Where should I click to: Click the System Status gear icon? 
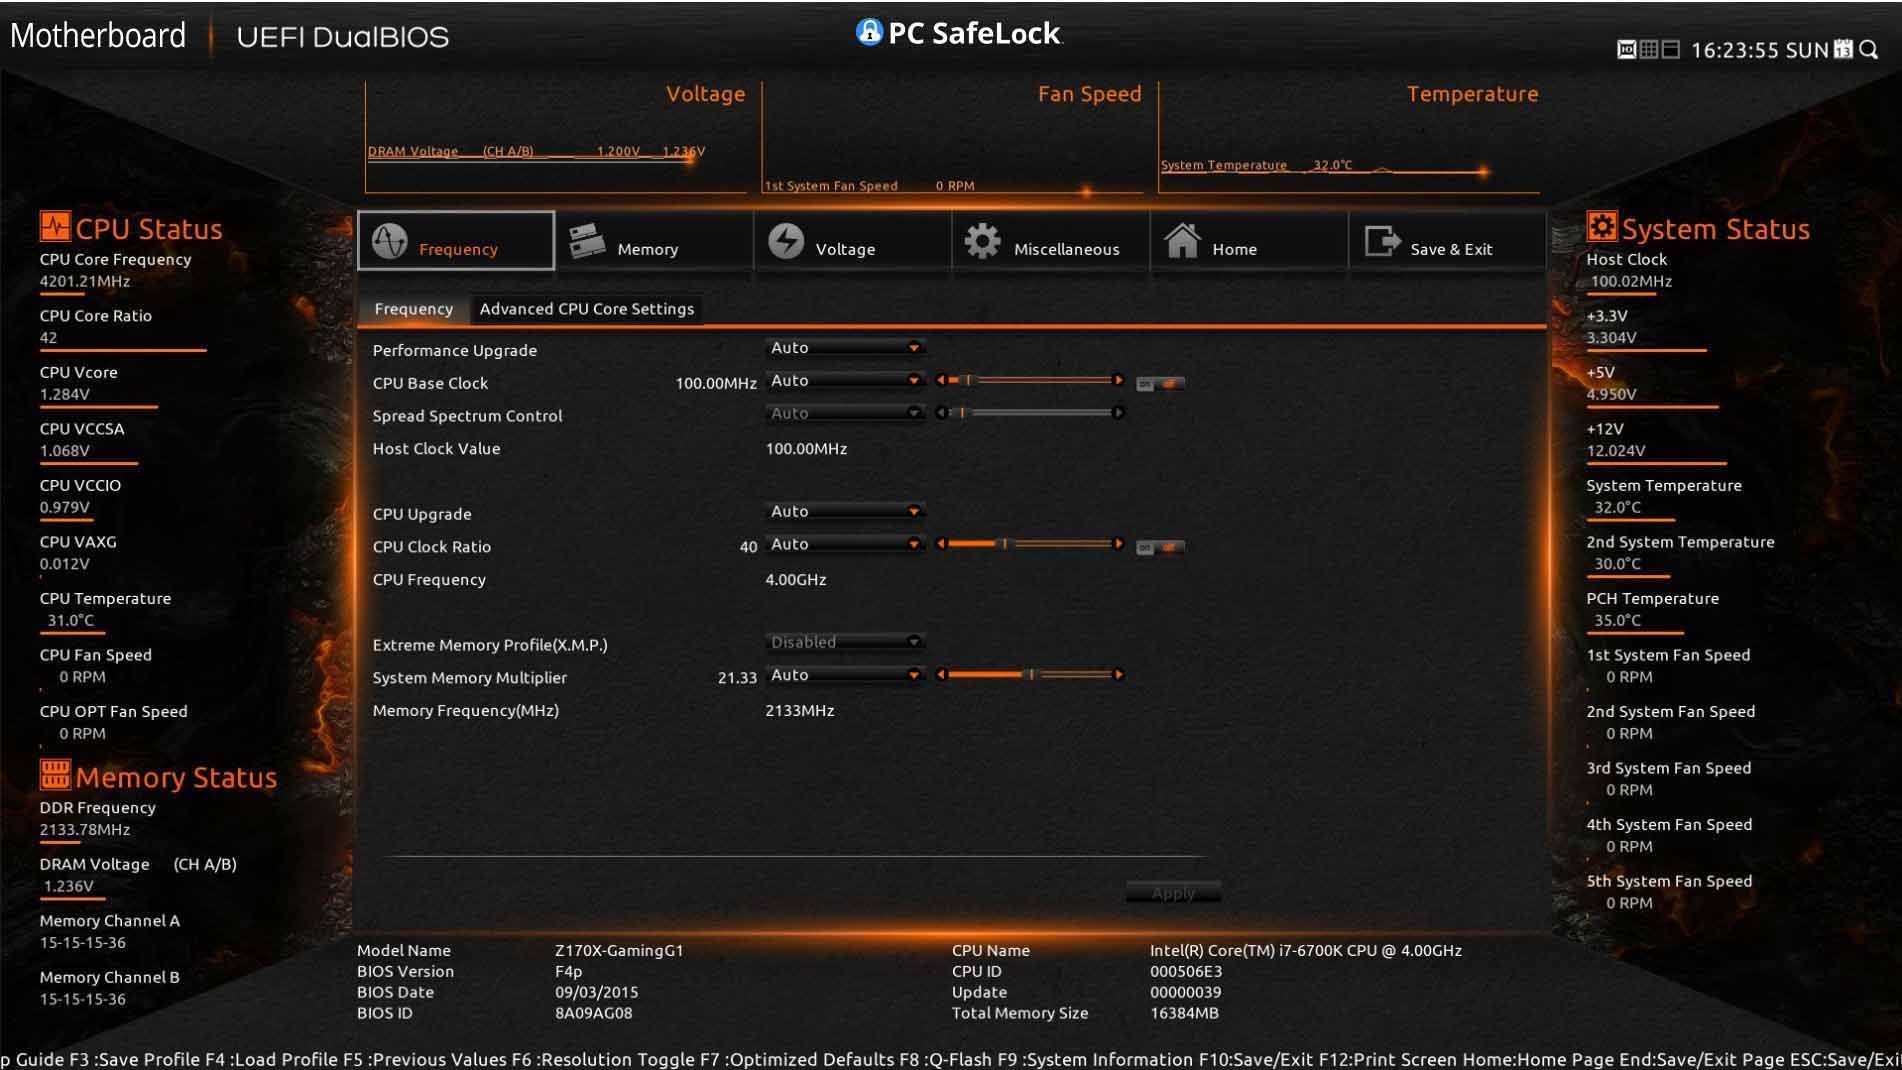coord(1601,226)
